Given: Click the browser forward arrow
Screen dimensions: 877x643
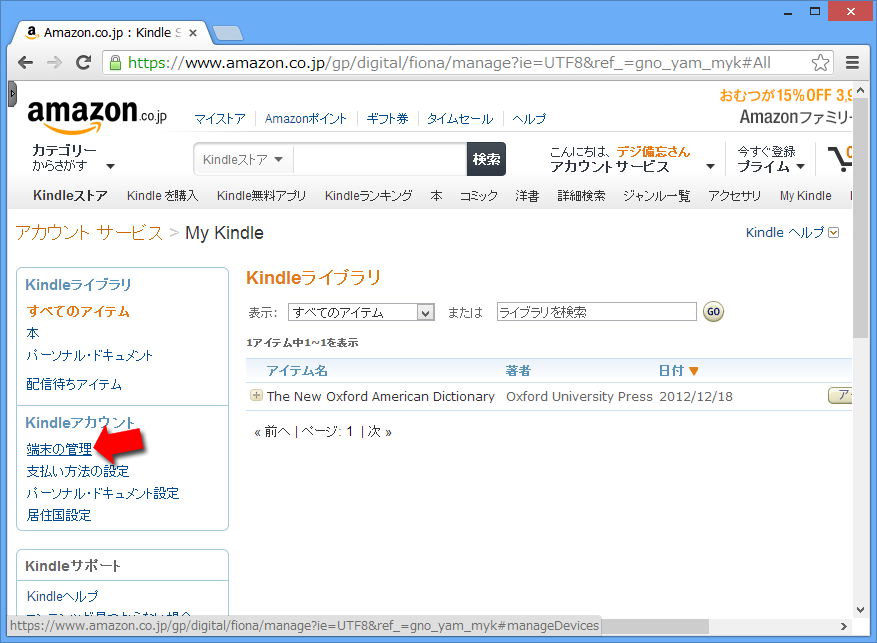Looking at the screenshot, I should point(54,63).
